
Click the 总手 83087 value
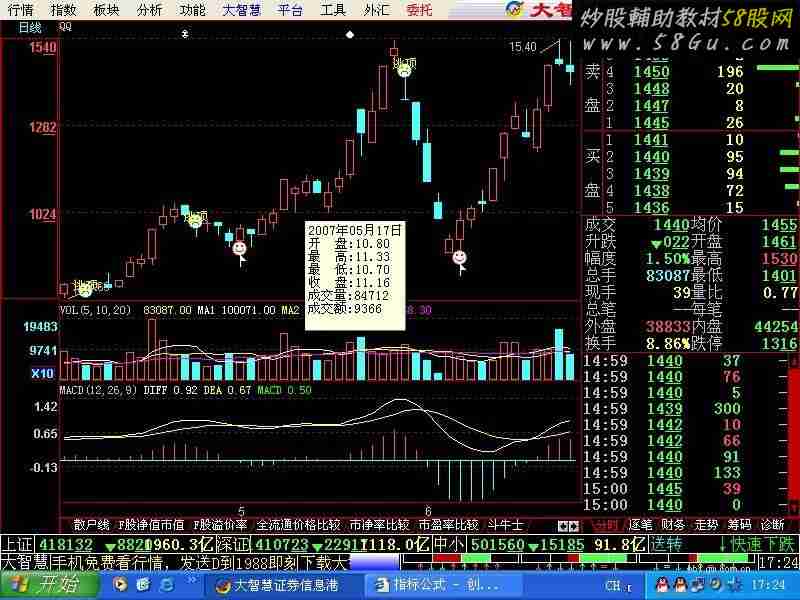667,276
